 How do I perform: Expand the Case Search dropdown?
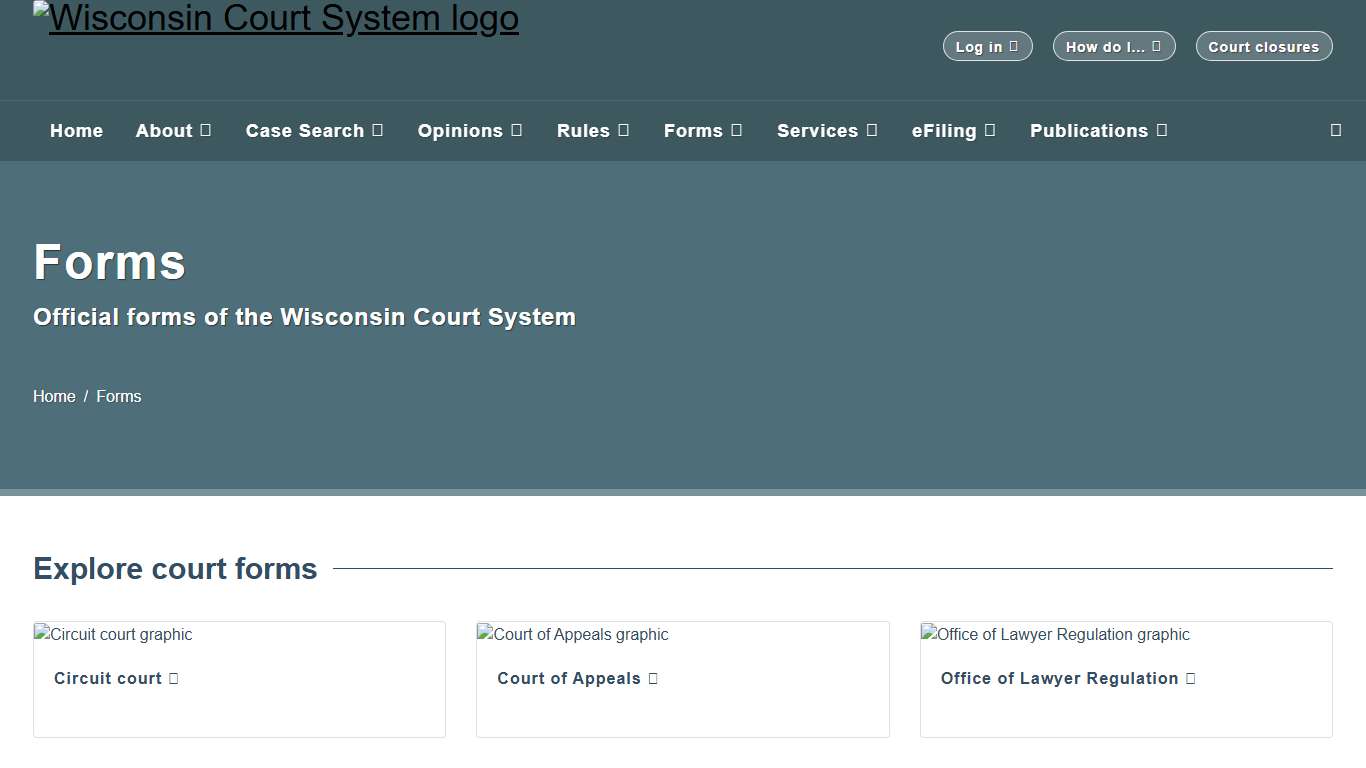click(x=314, y=130)
